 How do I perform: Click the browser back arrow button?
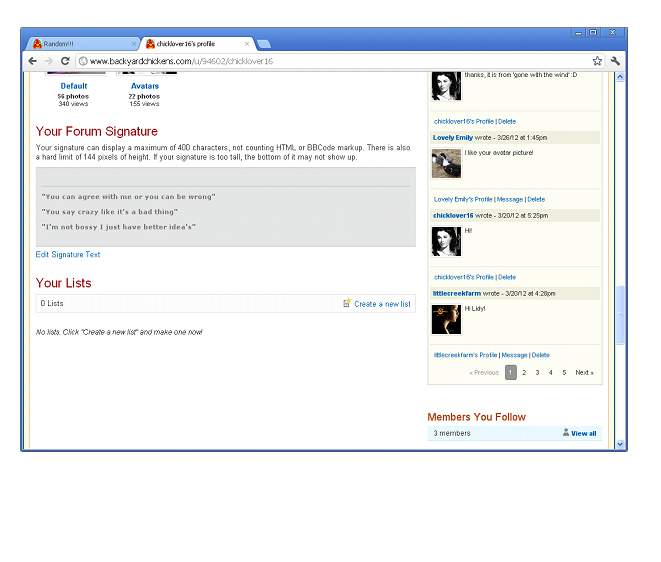coord(32,61)
